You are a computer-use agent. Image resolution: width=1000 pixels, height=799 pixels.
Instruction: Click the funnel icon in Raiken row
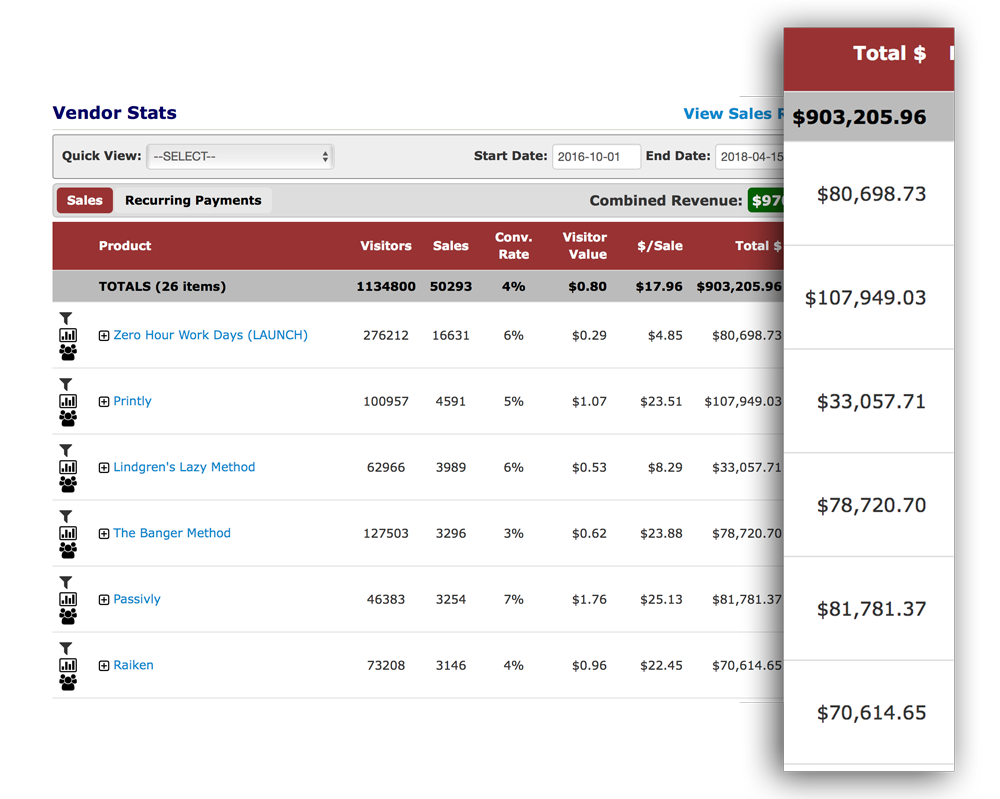[x=66, y=649]
